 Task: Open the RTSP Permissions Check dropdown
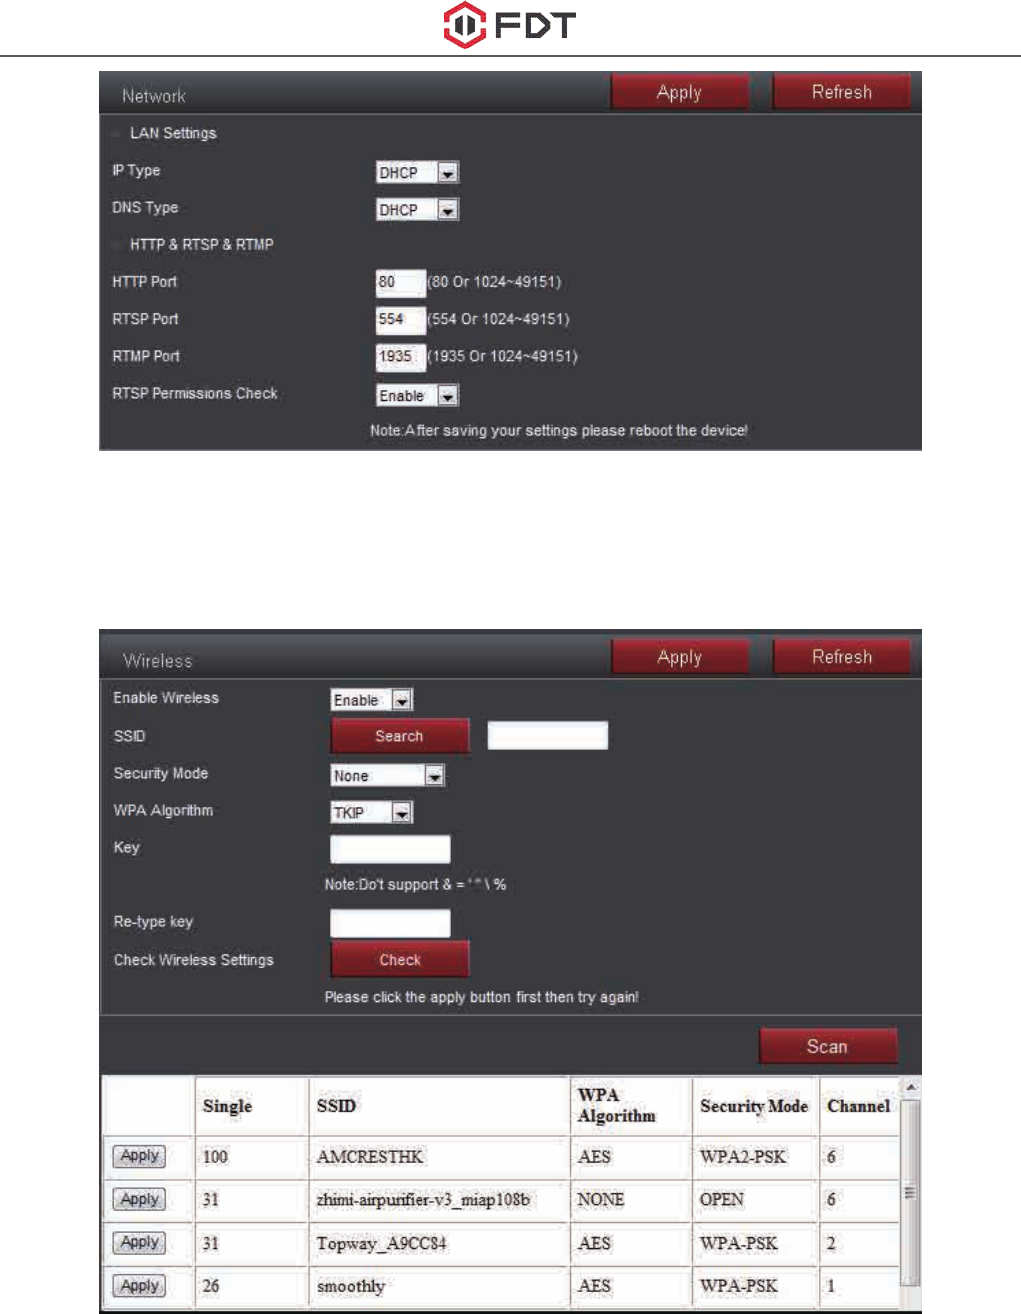pos(417,396)
